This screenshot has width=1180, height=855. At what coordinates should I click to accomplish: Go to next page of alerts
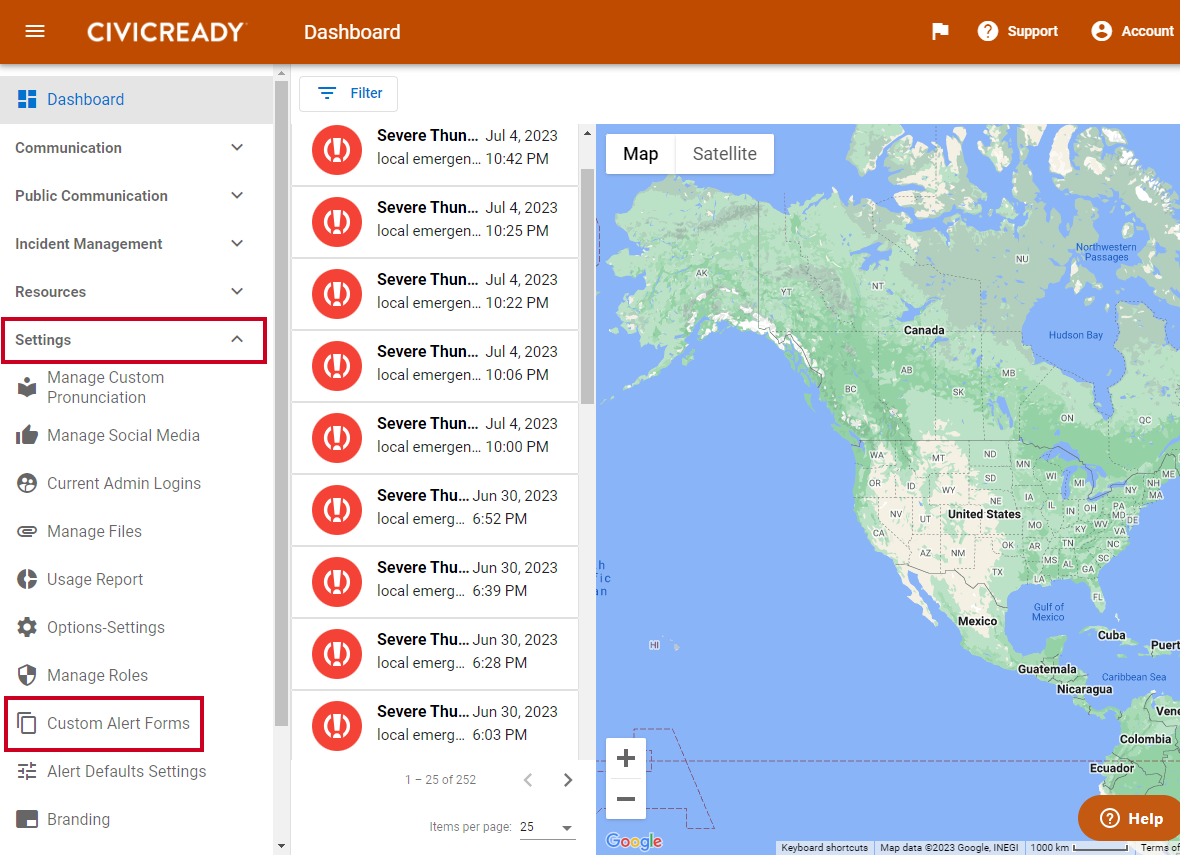point(568,780)
